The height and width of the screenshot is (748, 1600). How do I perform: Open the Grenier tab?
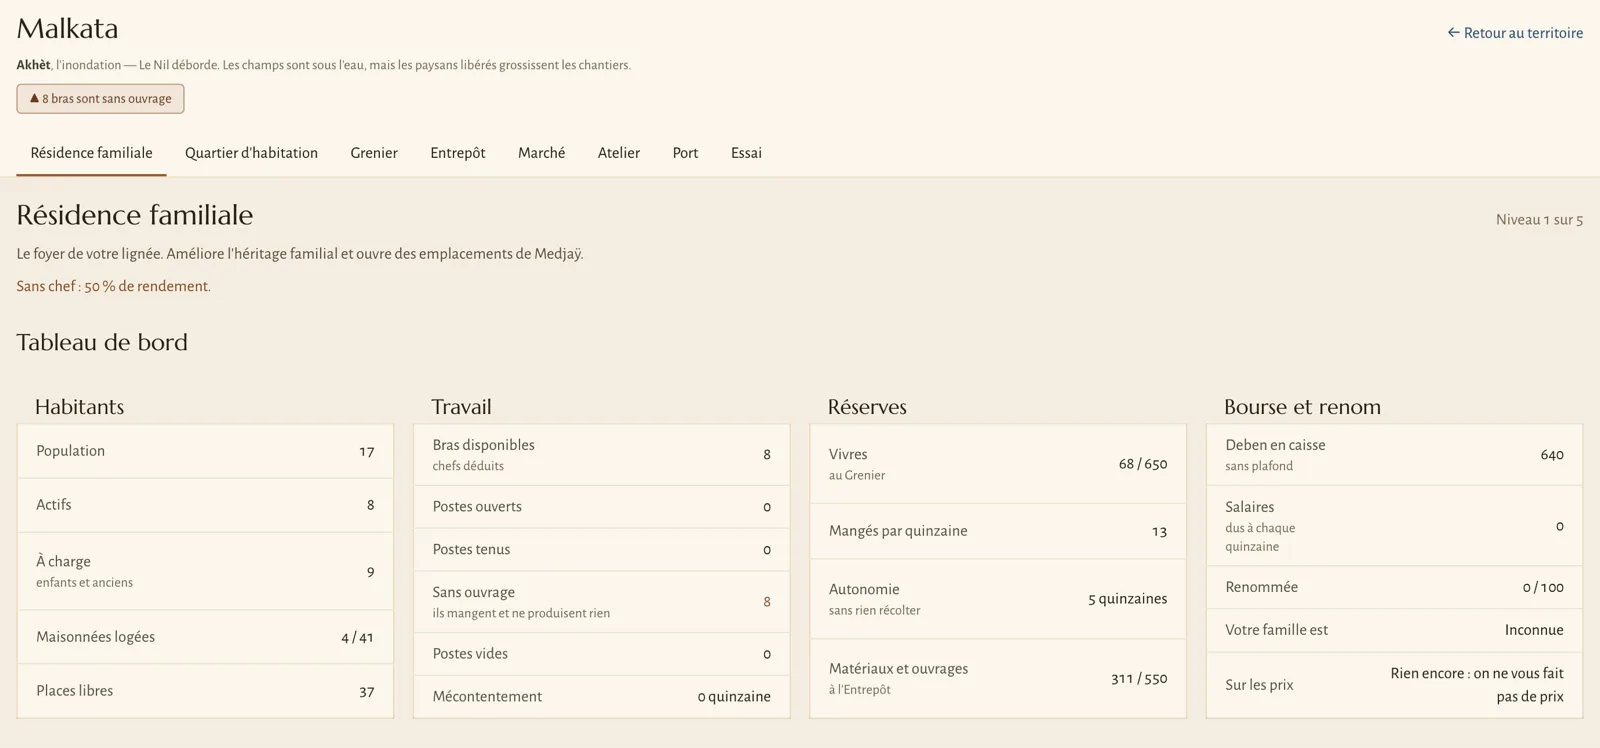point(374,153)
